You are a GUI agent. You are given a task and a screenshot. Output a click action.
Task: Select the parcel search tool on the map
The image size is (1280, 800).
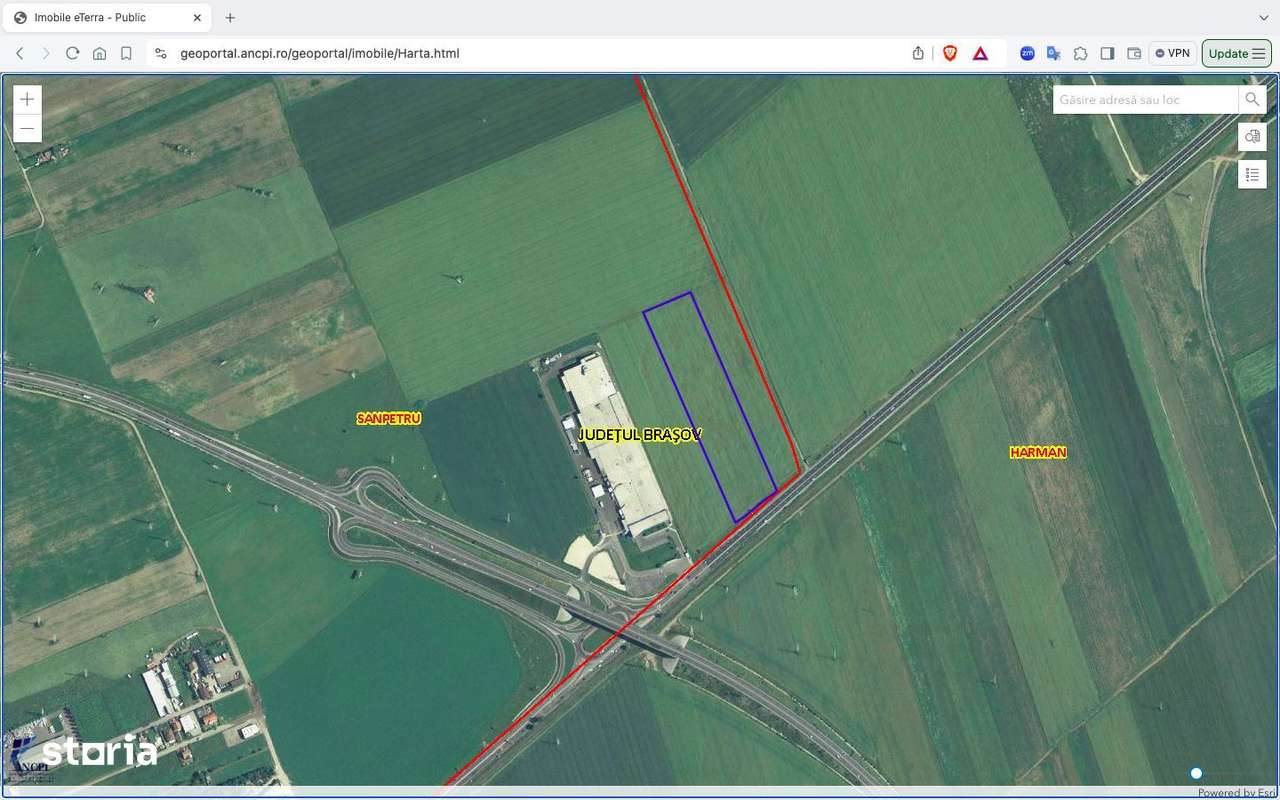coord(1252,136)
